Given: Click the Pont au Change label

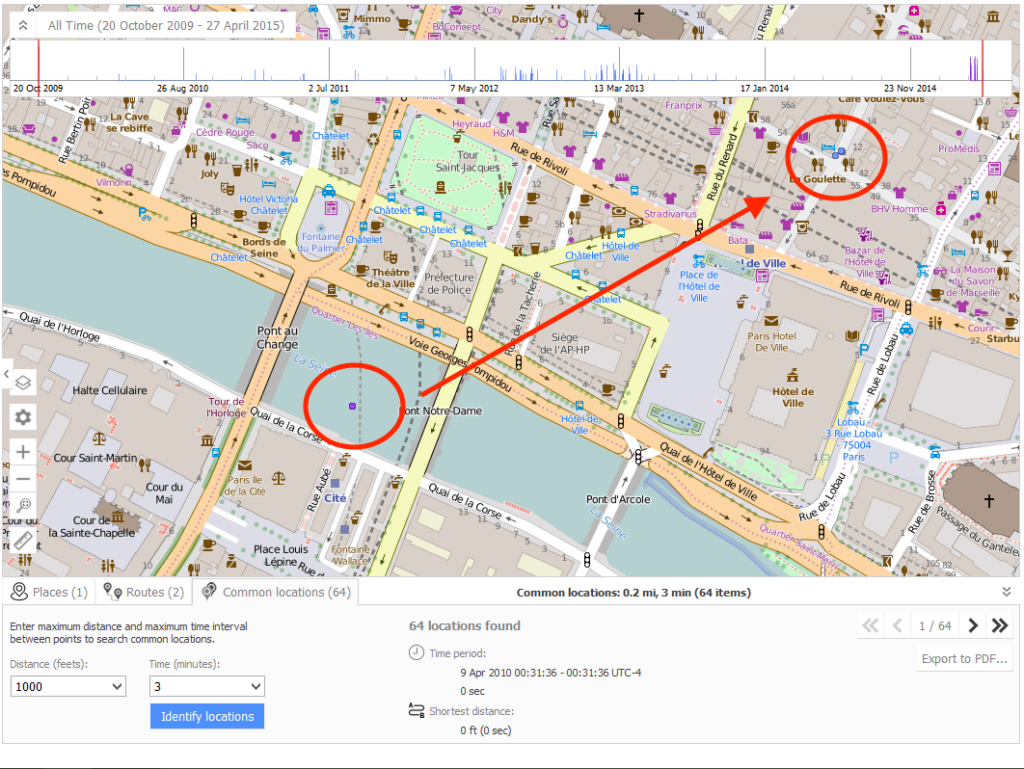Looking at the screenshot, I should pyautogui.click(x=278, y=337).
